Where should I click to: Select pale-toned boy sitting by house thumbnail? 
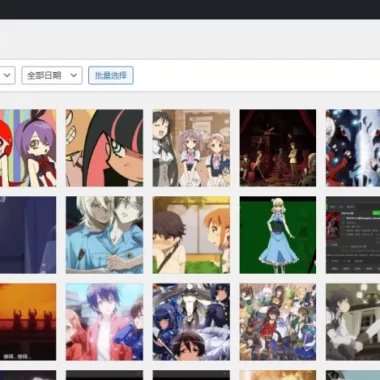tap(353, 322)
